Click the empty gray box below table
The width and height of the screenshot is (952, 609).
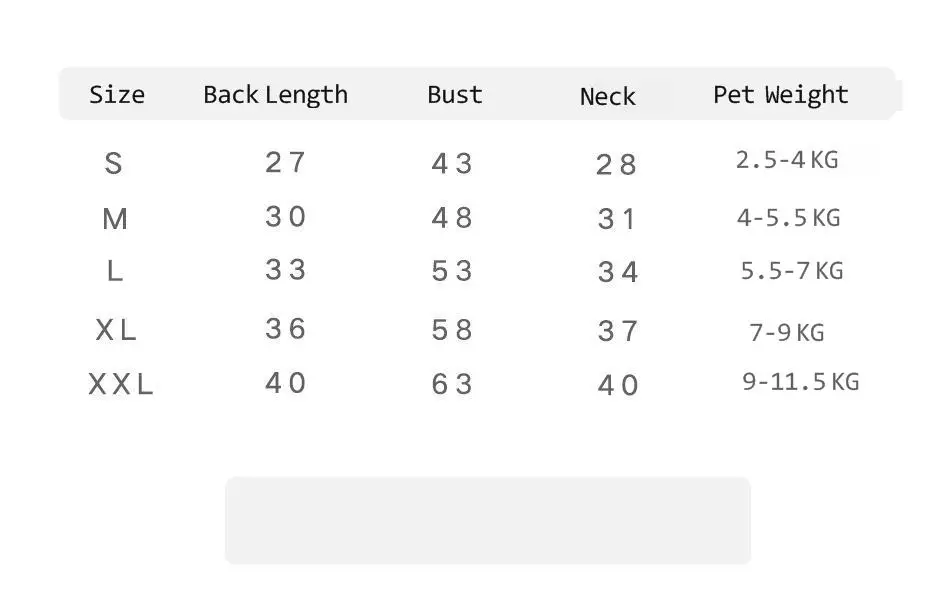pos(488,520)
